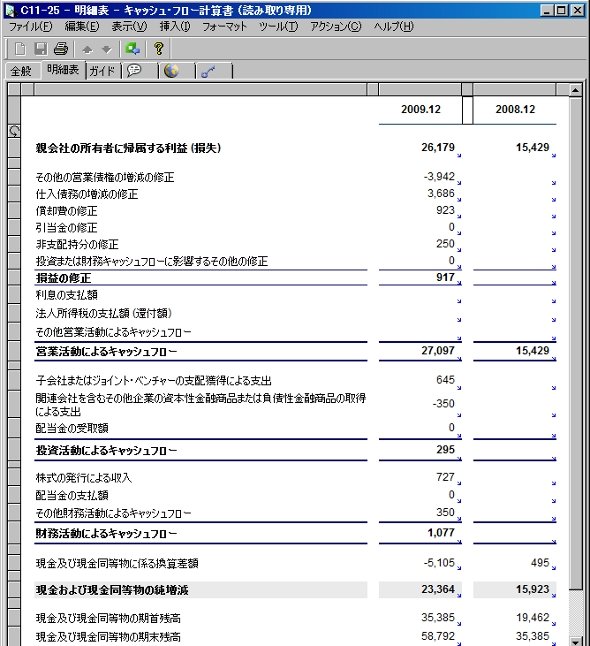Select row label 仕入債務の増減の修正
The width and height of the screenshot is (590, 646).
coord(87,194)
